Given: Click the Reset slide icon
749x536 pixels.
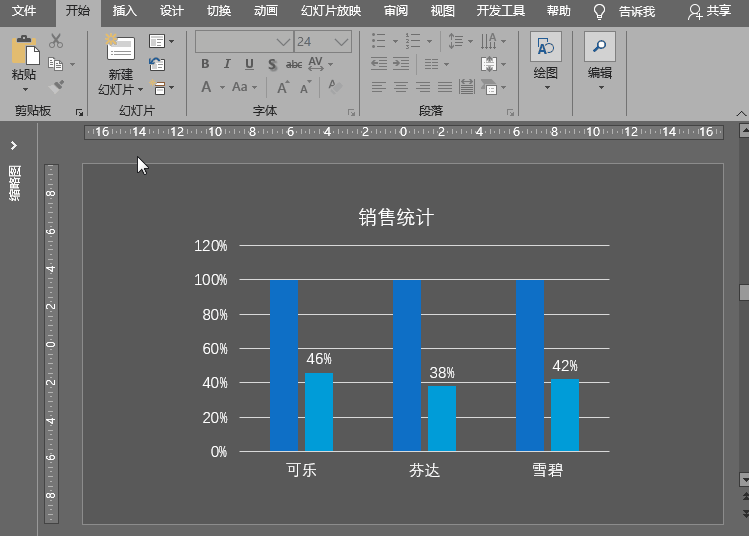Looking at the screenshot, I should (x=157, y=64).
